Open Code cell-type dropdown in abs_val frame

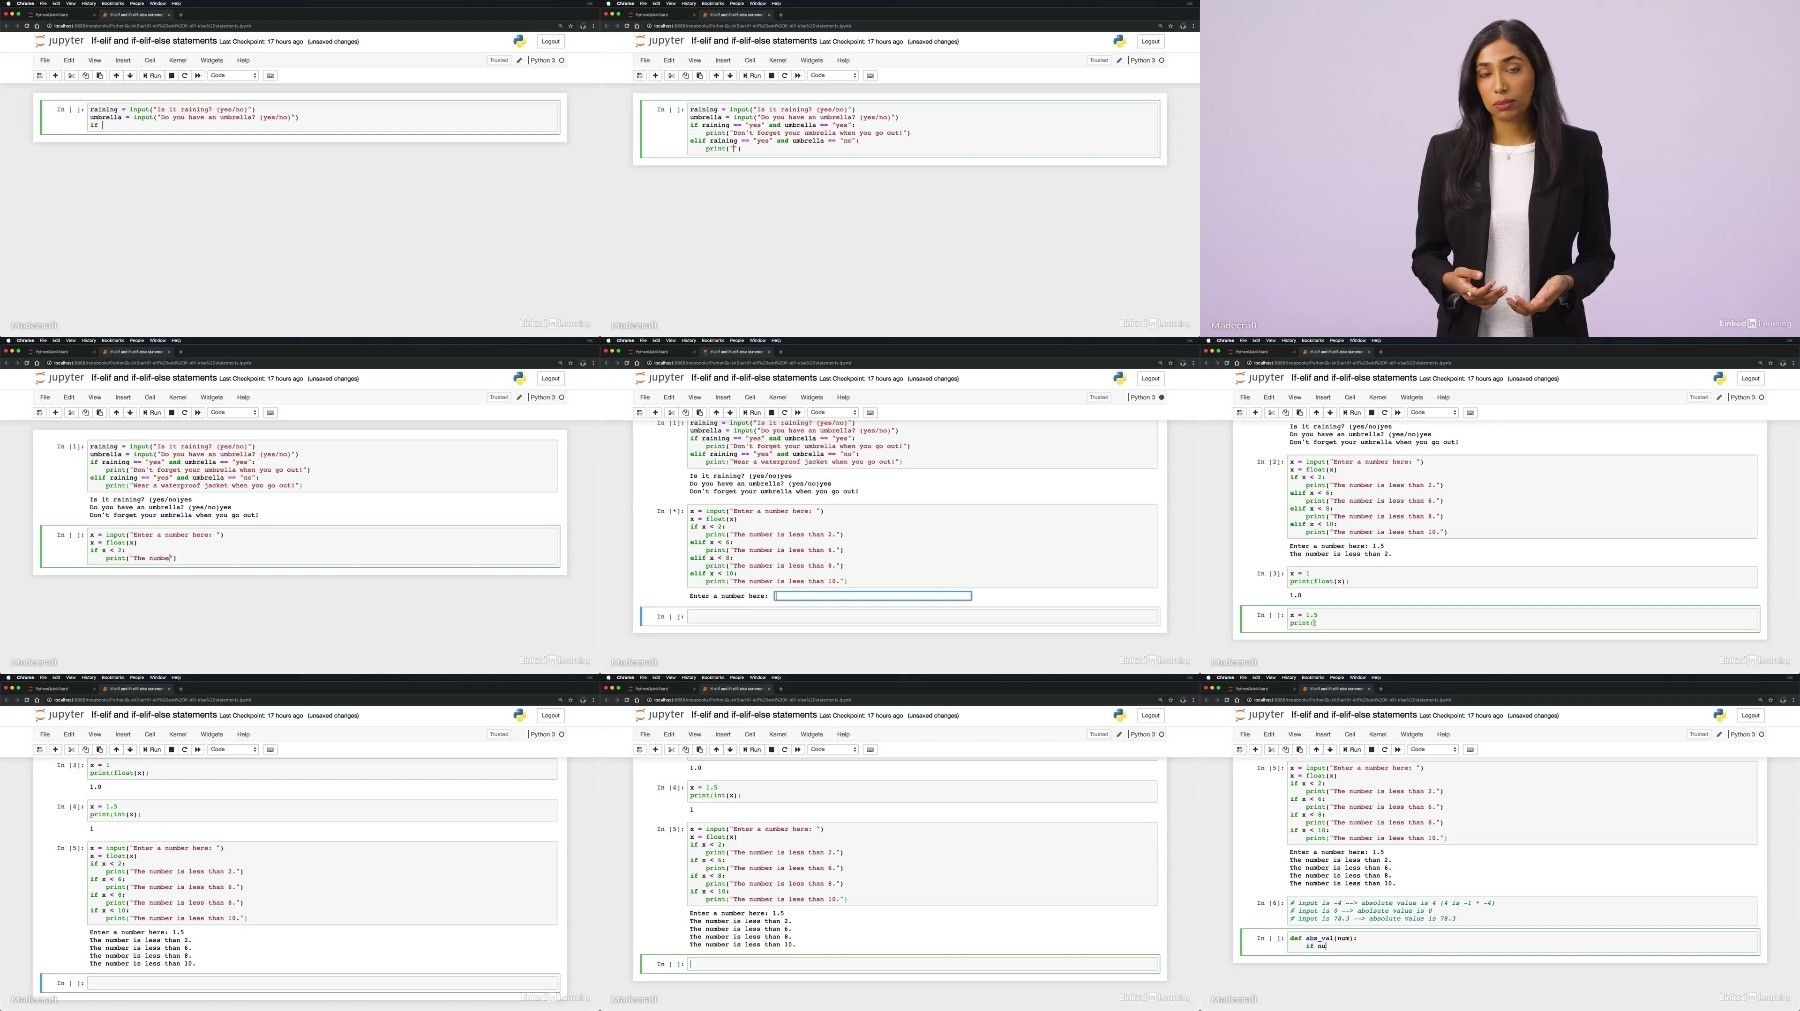[1434, 749]
